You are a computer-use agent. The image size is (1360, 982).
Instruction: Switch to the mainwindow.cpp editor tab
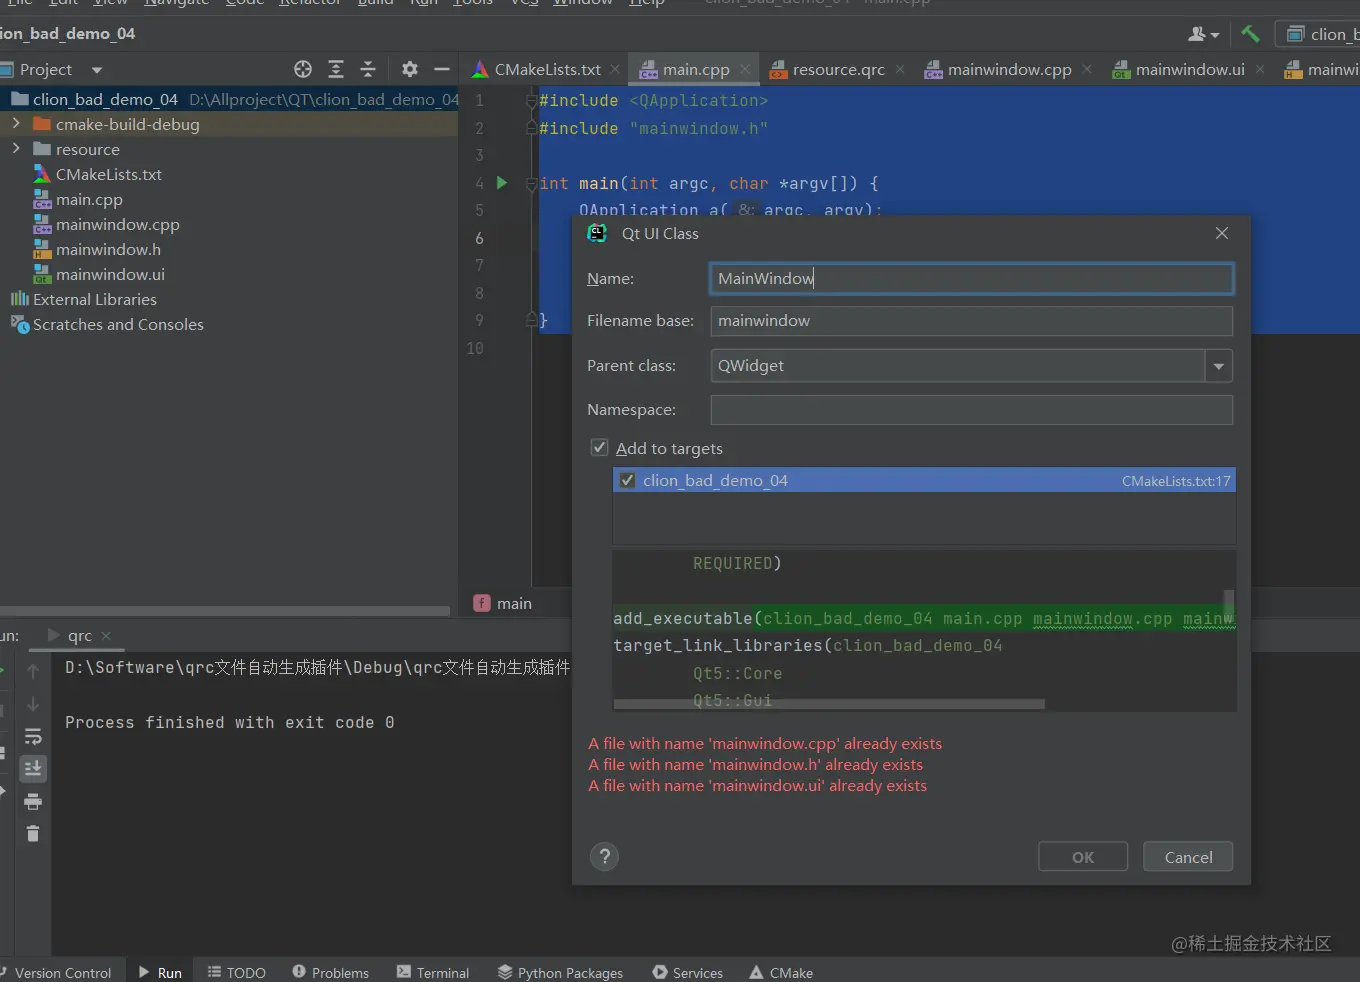pos(1008,69)
